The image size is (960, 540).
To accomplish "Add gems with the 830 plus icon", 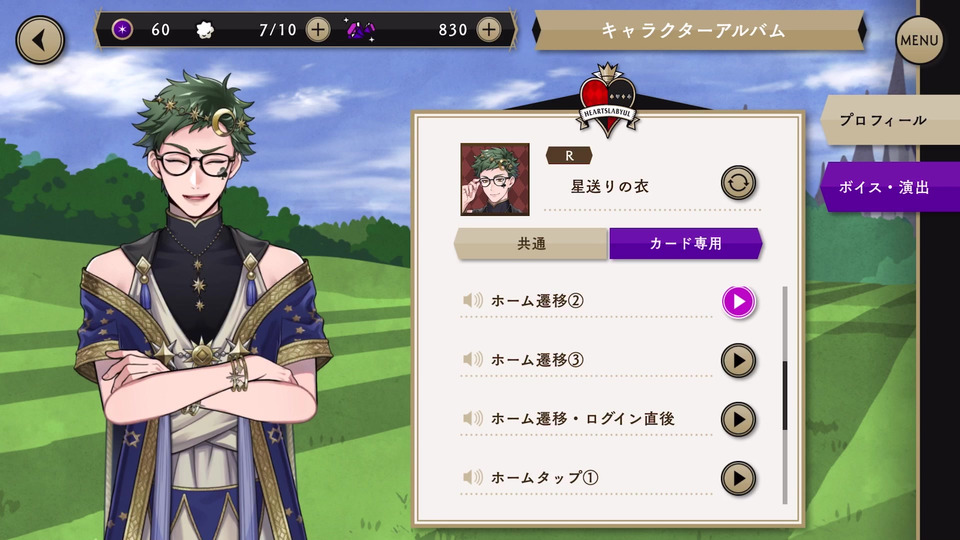I will click(489, 29).
